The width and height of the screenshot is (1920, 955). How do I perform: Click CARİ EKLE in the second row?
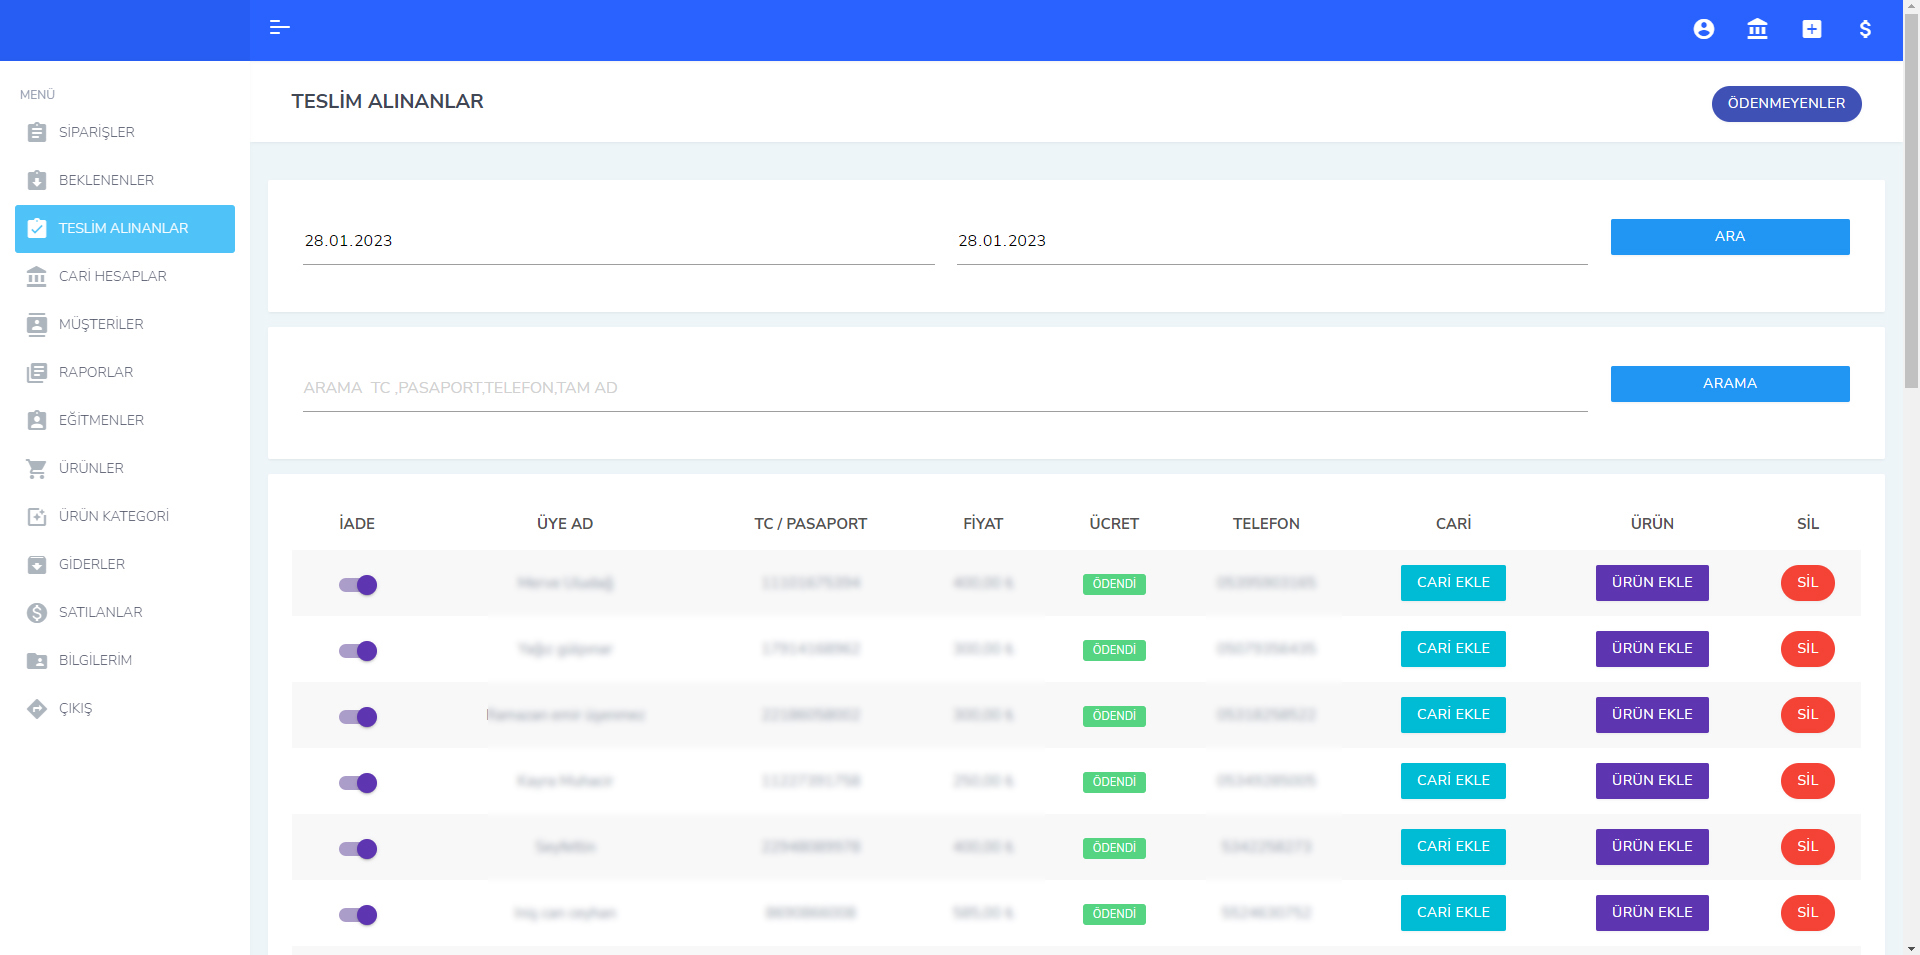pos(1453,649)
